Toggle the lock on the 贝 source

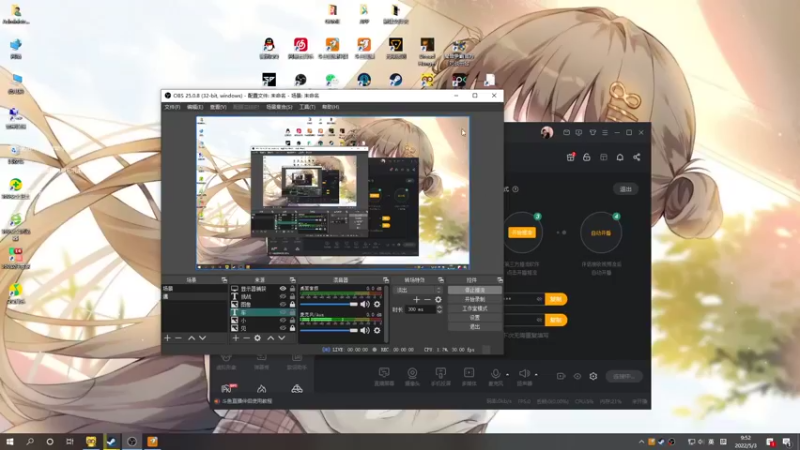[292, 328]
